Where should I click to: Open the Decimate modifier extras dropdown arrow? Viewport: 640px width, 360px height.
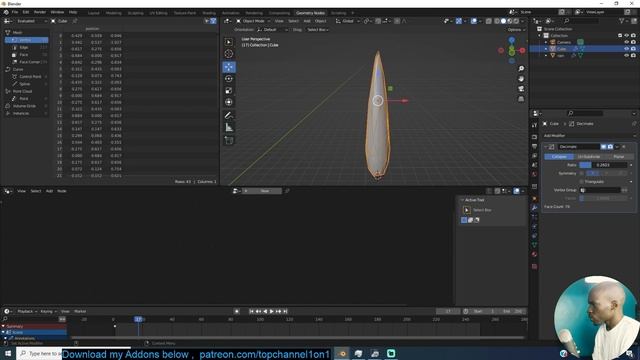[x=617, y=147]
